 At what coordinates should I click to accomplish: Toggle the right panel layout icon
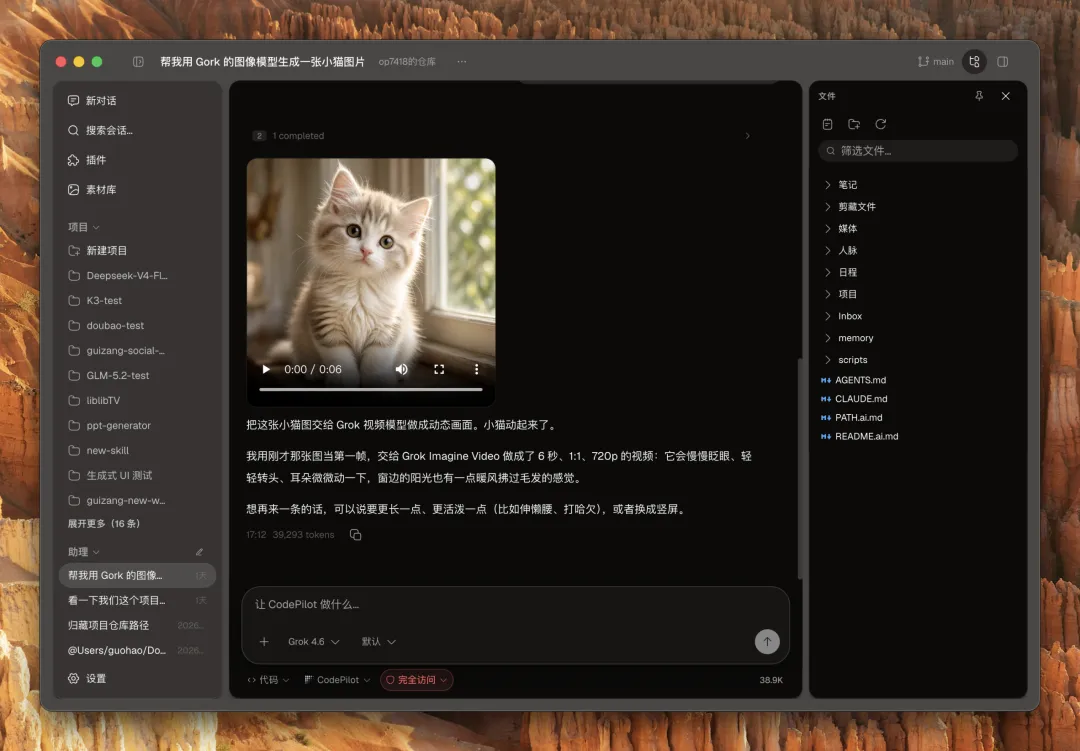tap(1002, 61)
